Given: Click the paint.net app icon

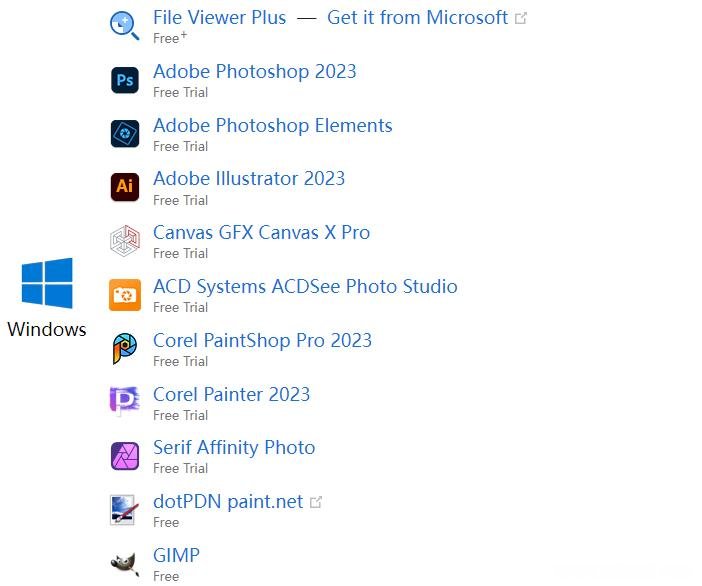Looking at the screenshot, I should (x=123, y=509).
